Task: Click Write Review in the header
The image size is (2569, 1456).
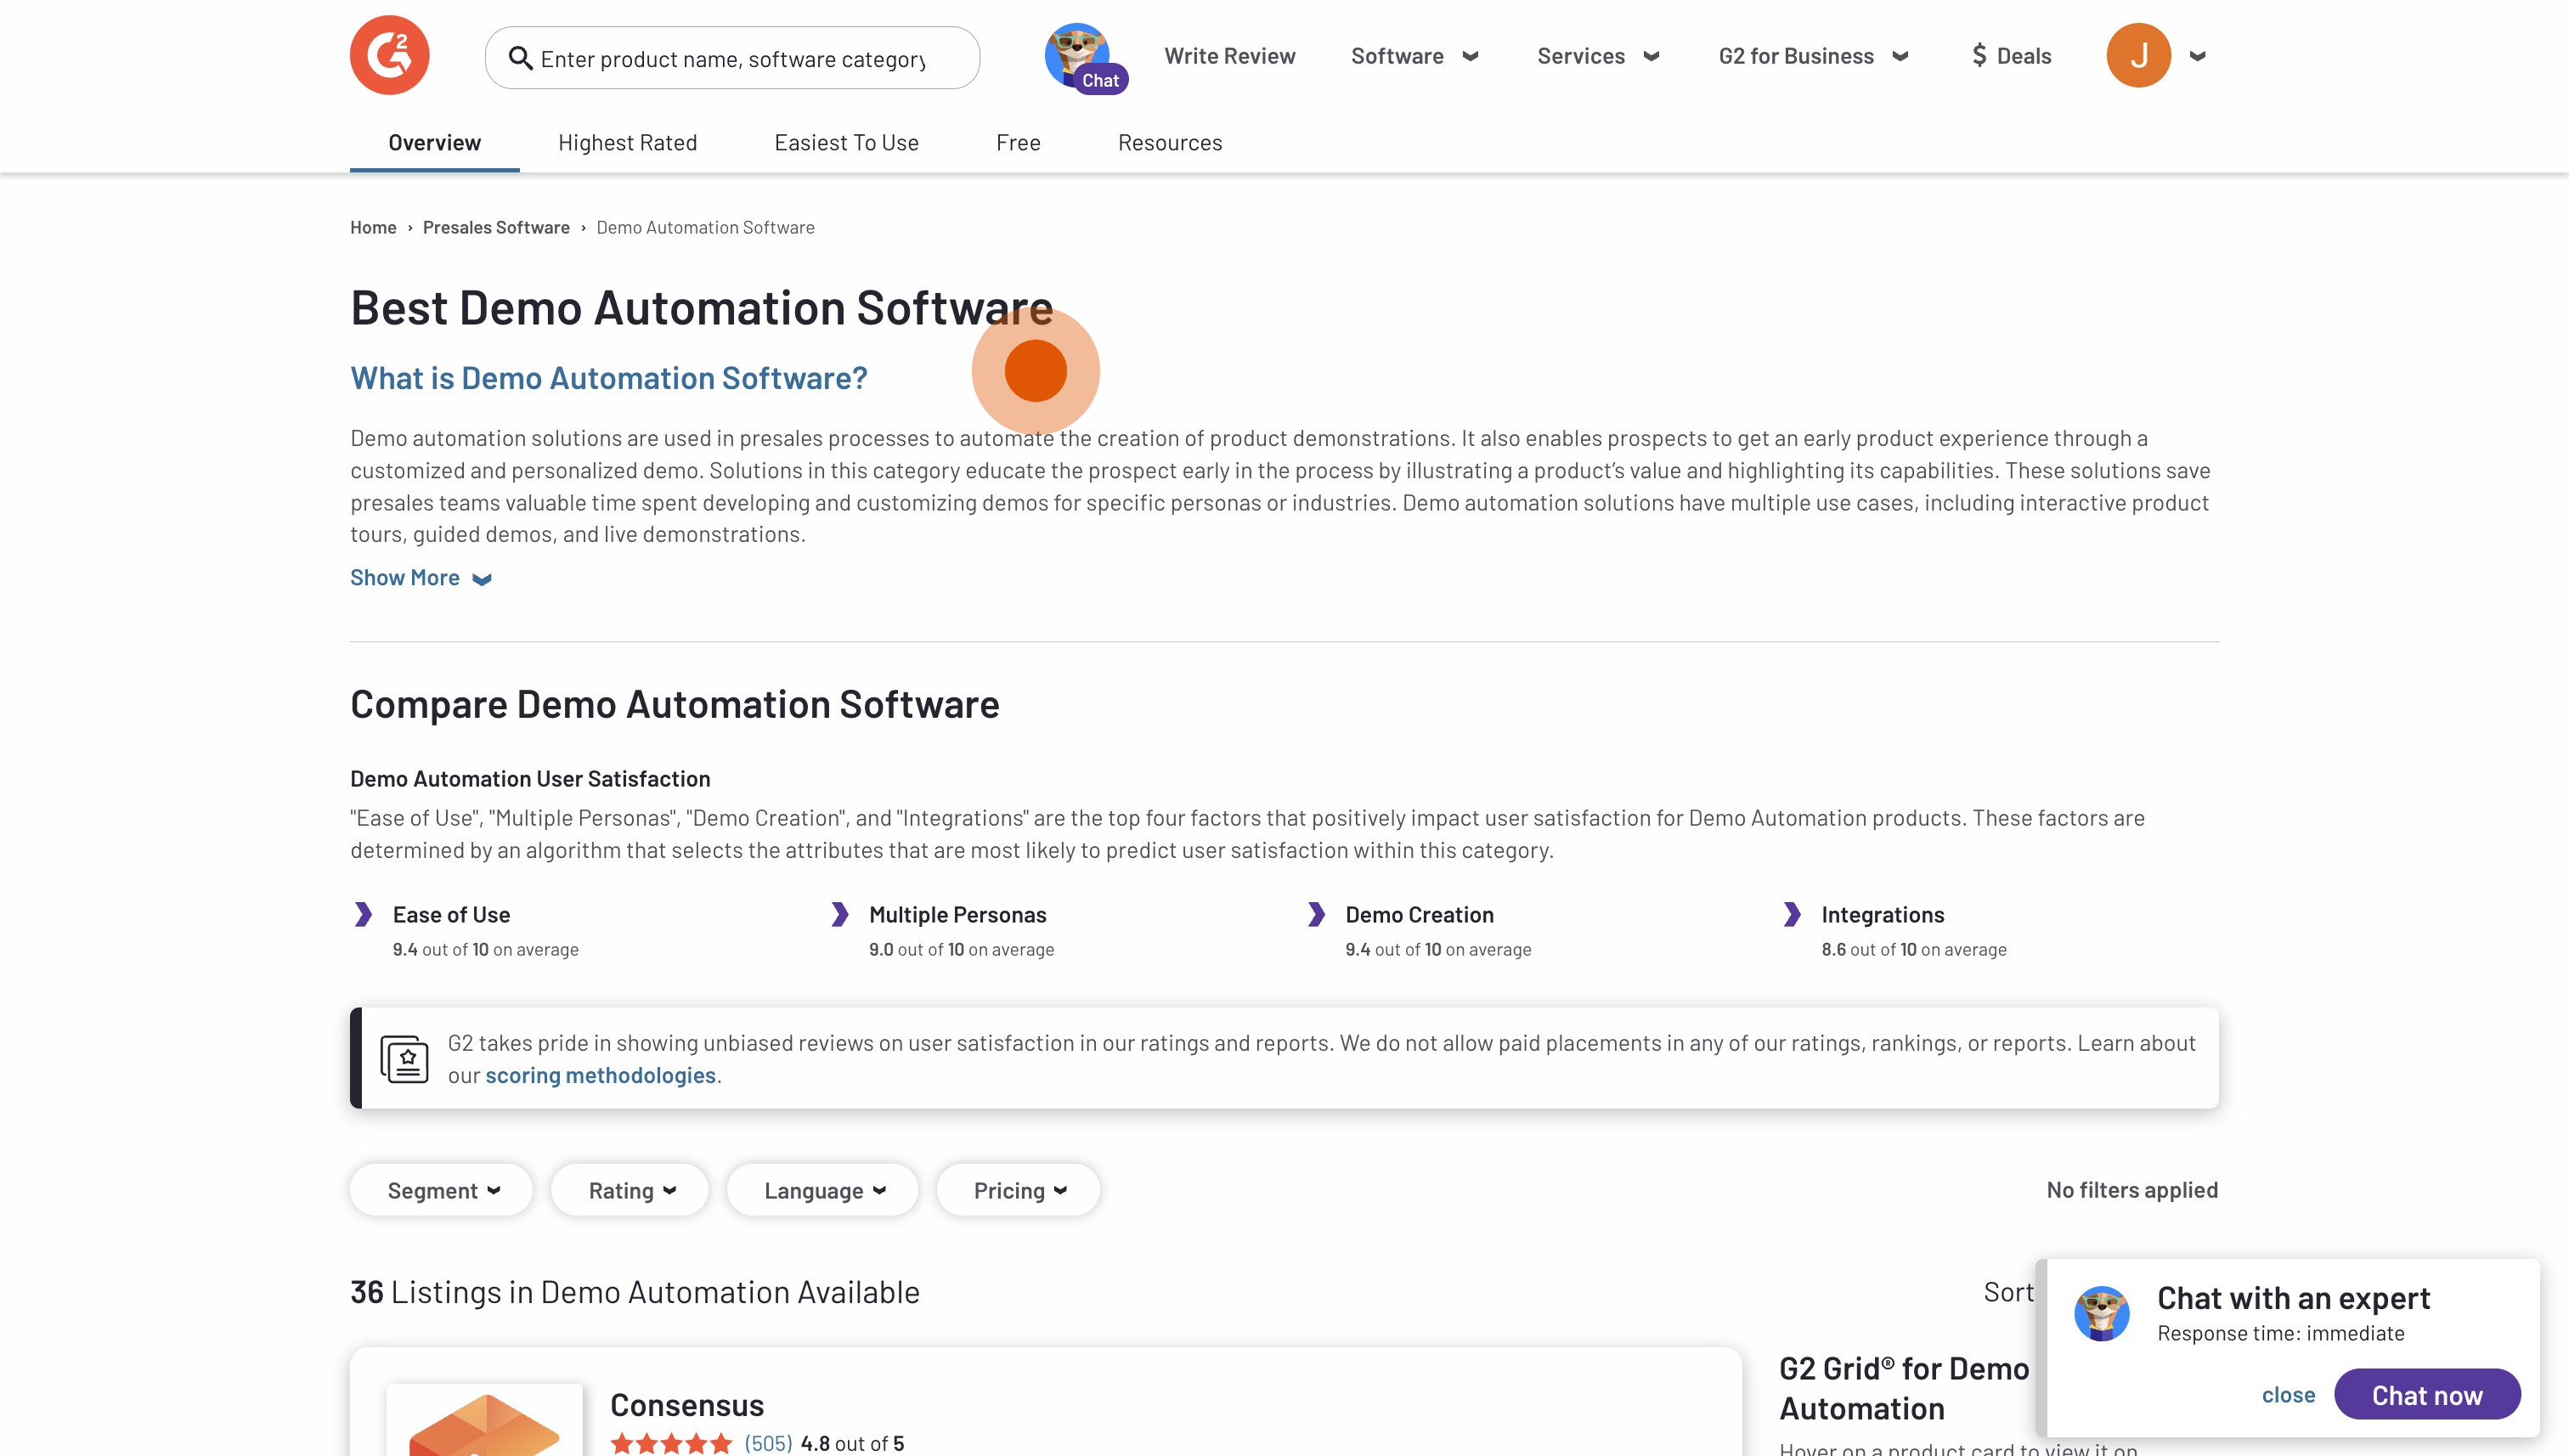Action: coord(1229,56)
